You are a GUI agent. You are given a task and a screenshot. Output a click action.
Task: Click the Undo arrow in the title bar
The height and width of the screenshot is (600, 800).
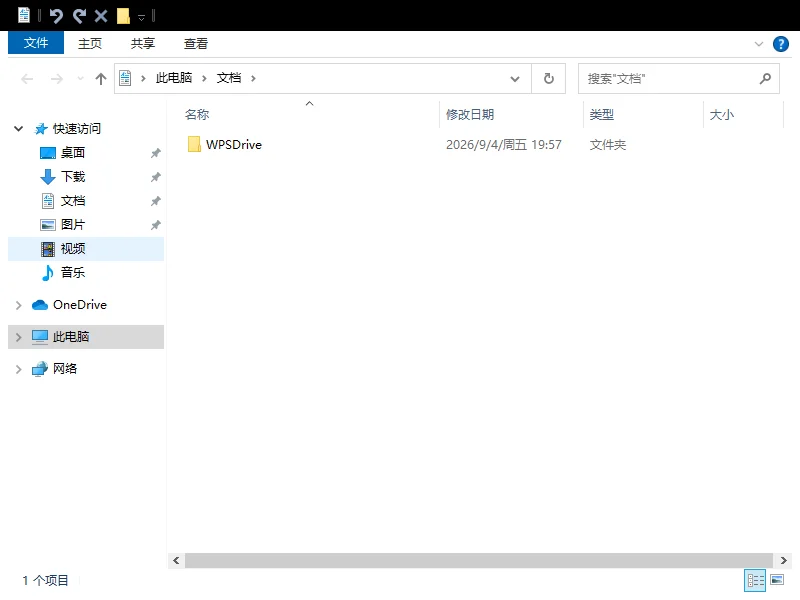click(56, 16)
